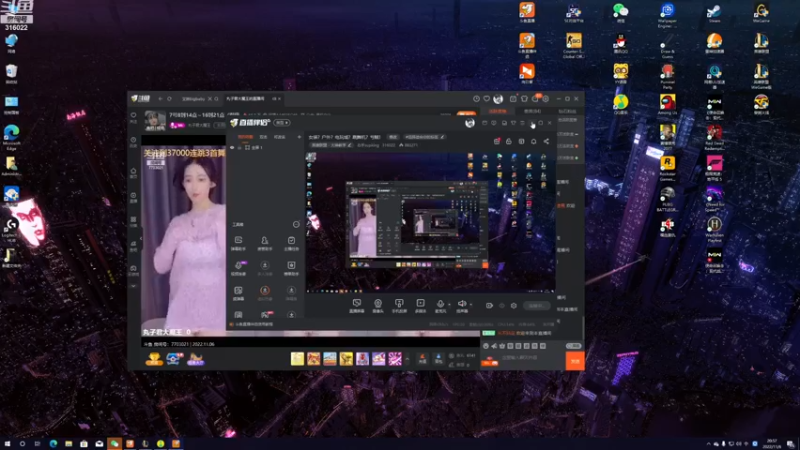Open the Red Dead Redemption desktop shortcut
800x450 pixels.
(714, 137)
